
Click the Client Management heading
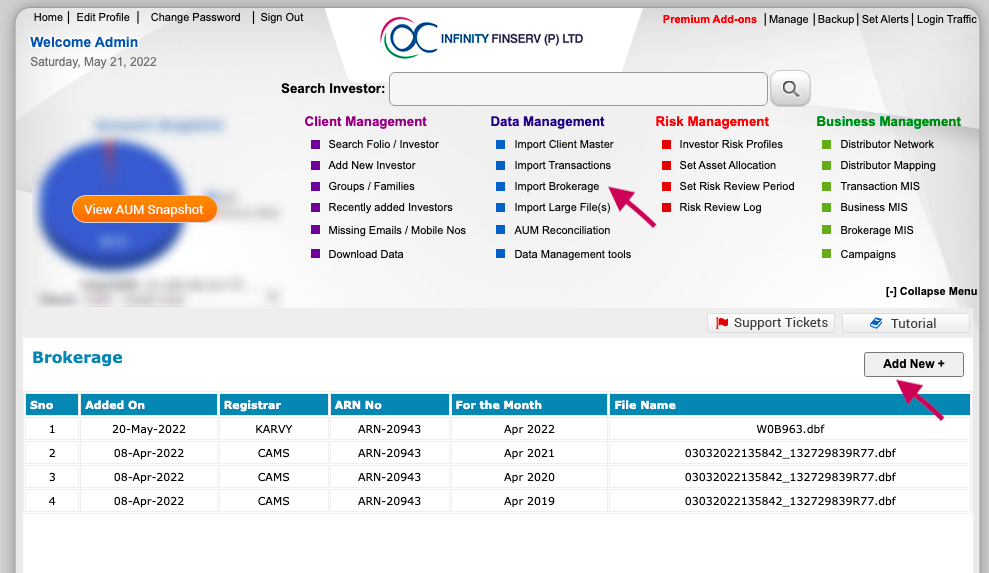coord(365,121)
